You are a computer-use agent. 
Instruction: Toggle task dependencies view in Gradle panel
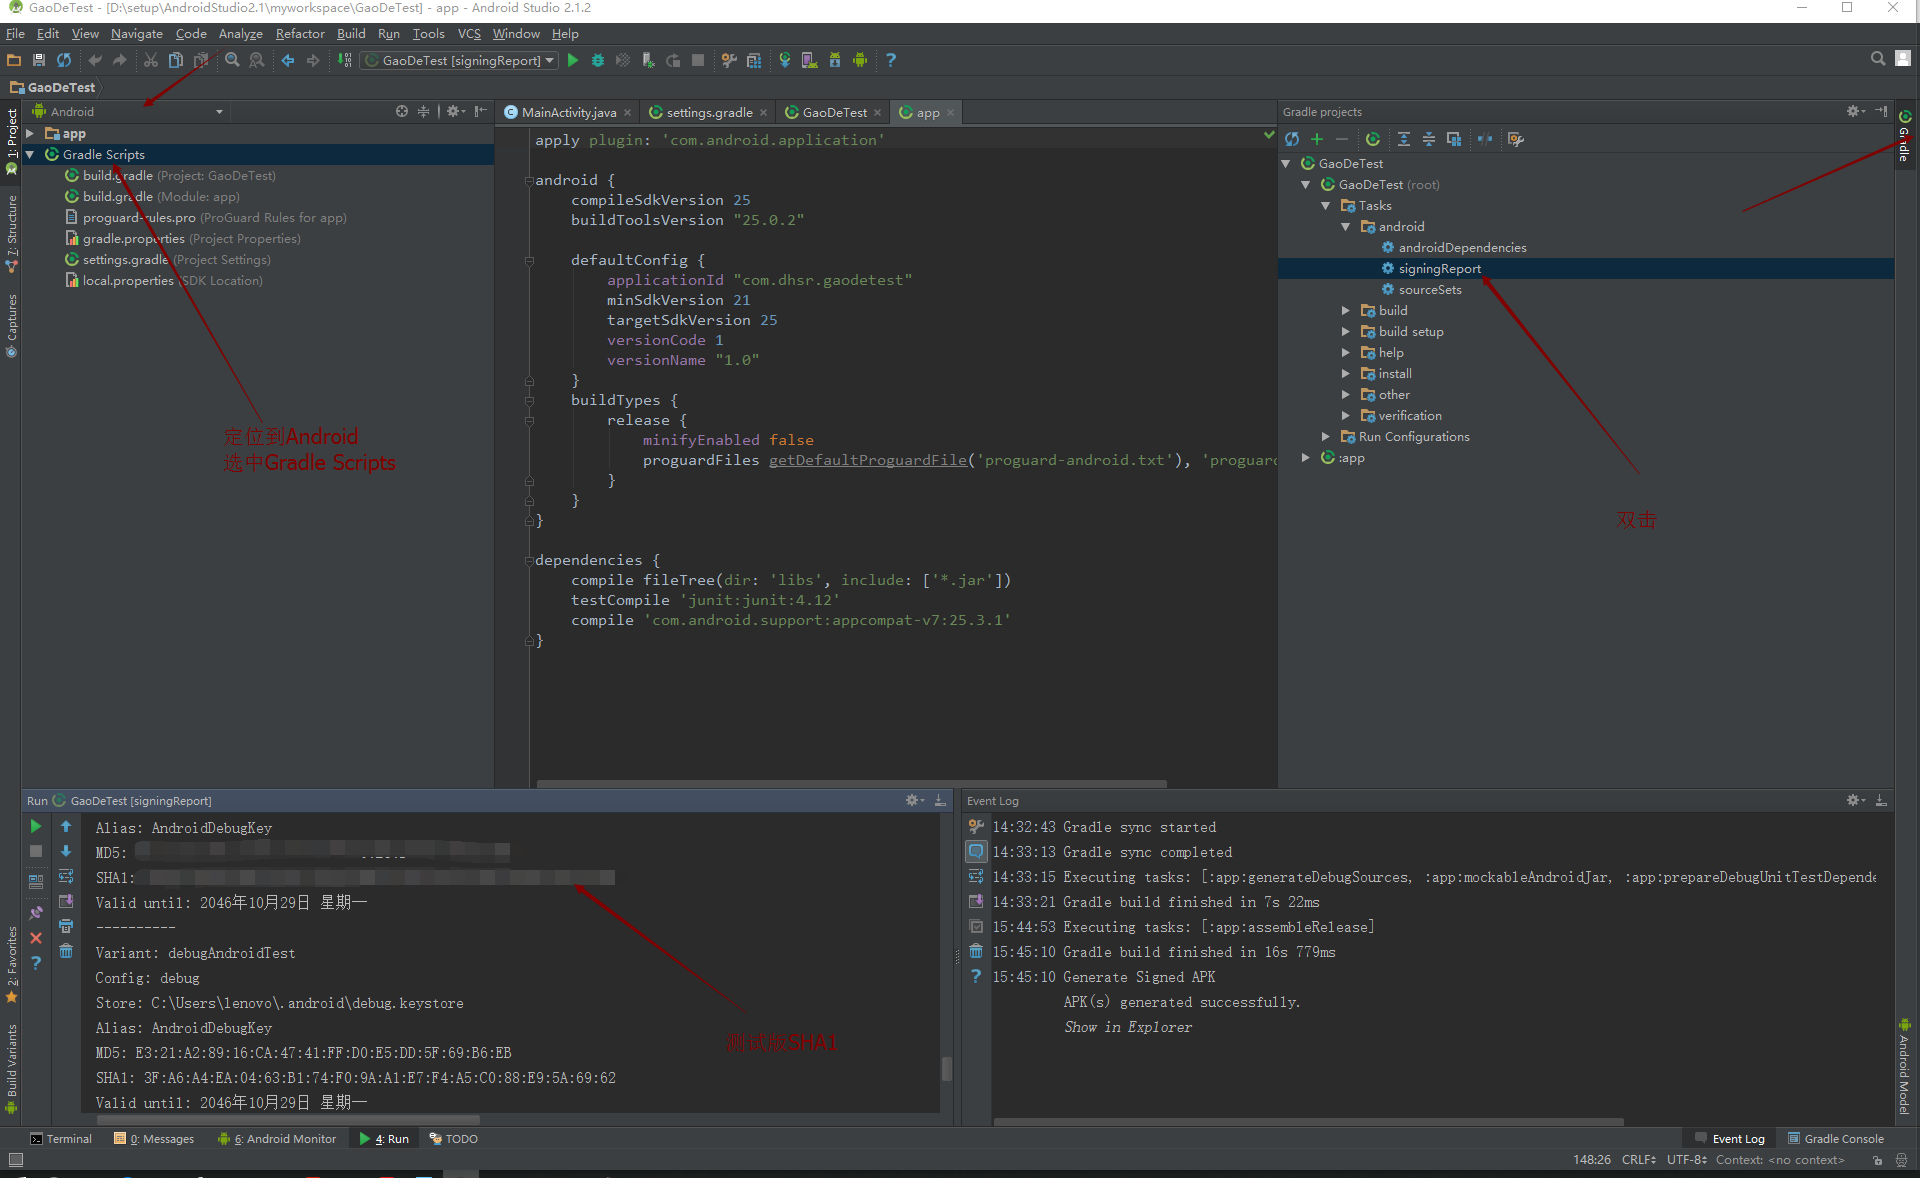(x=1454, y=139)
